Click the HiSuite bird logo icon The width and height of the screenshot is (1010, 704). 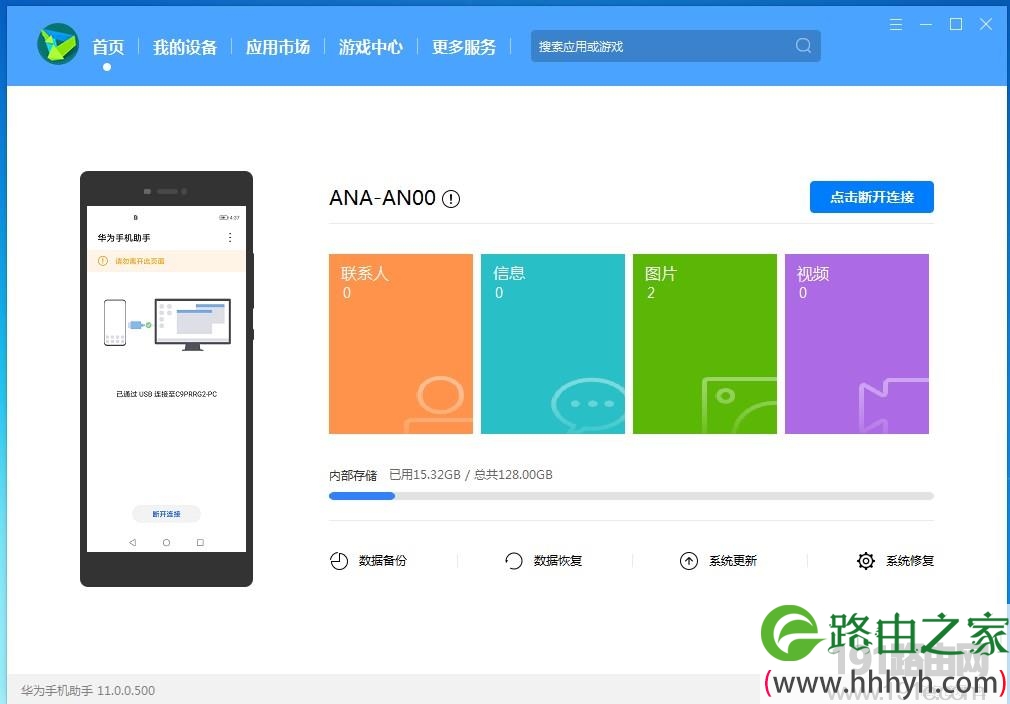[58, 44]
